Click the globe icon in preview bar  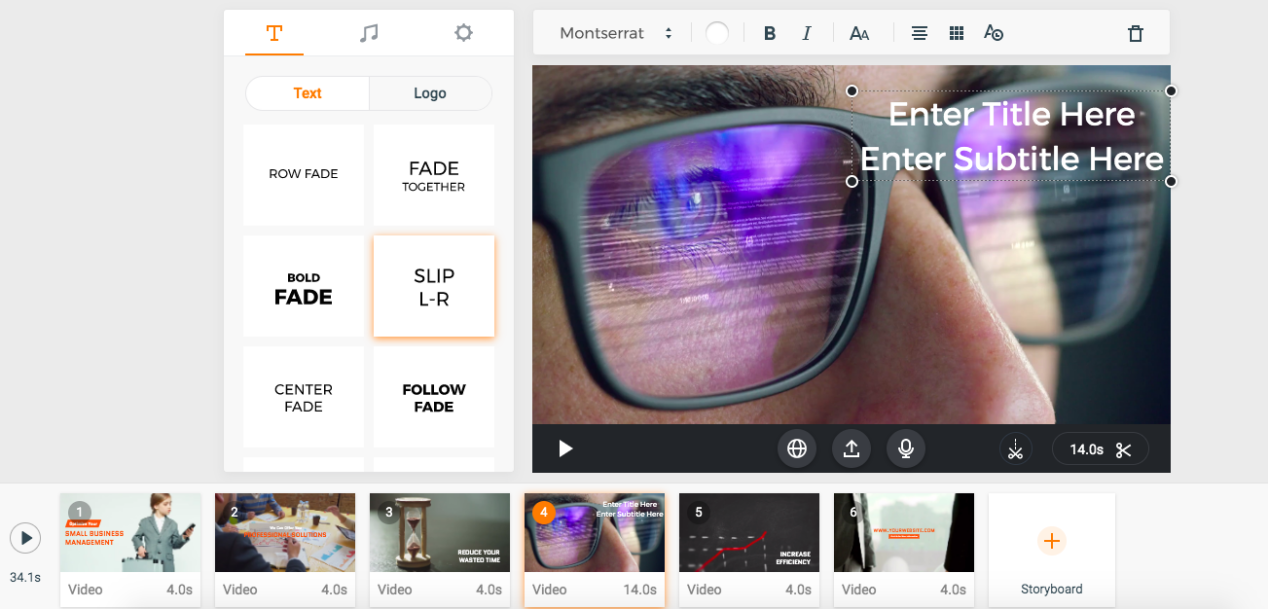[797, 449]
